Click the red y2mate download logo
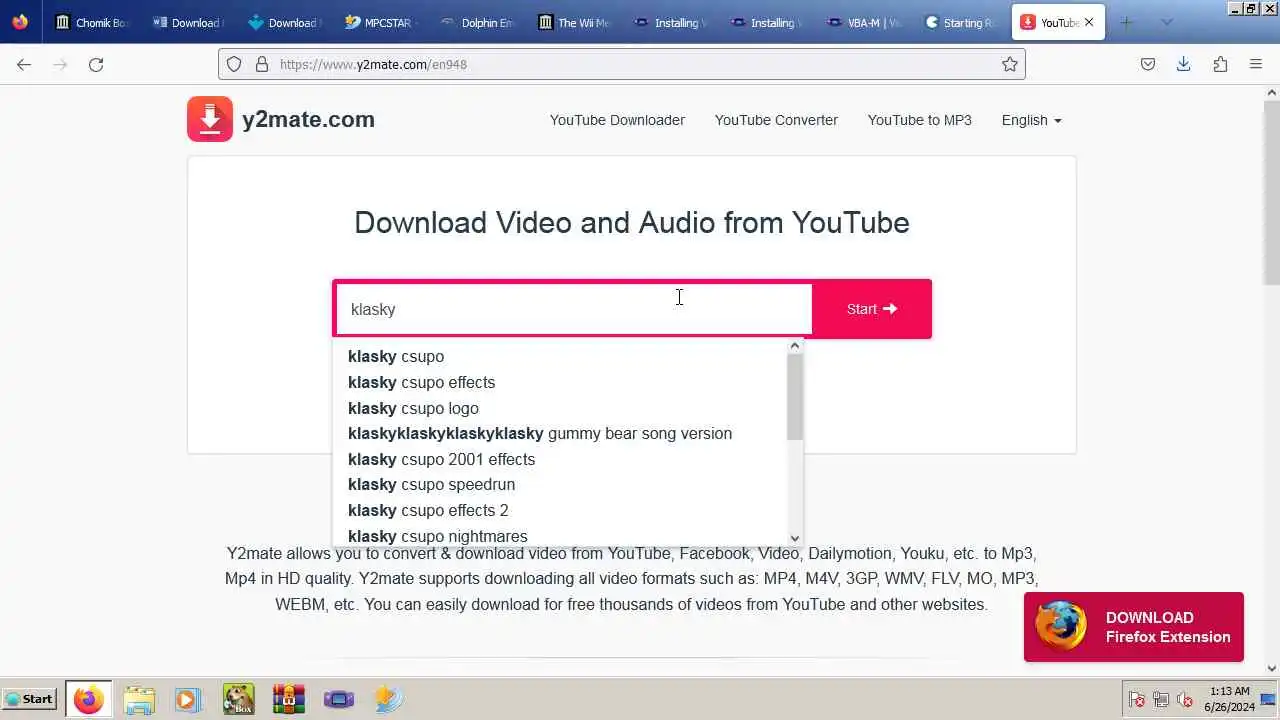 (210, 119)
